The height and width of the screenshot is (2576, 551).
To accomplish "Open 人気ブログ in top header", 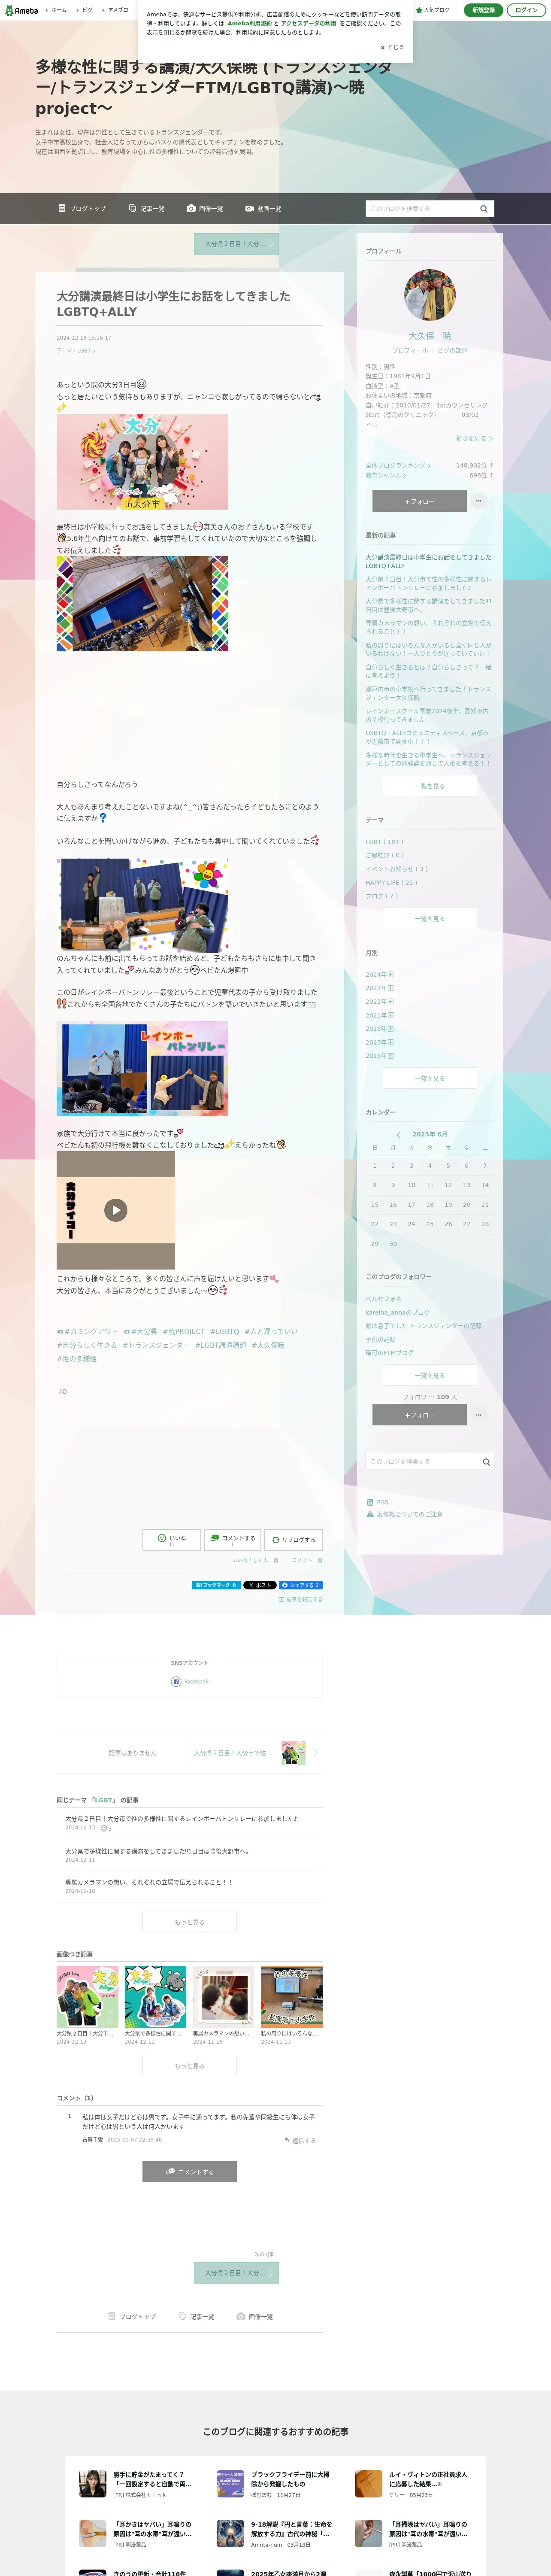I will pyautogui.click(x=434, y=10).
